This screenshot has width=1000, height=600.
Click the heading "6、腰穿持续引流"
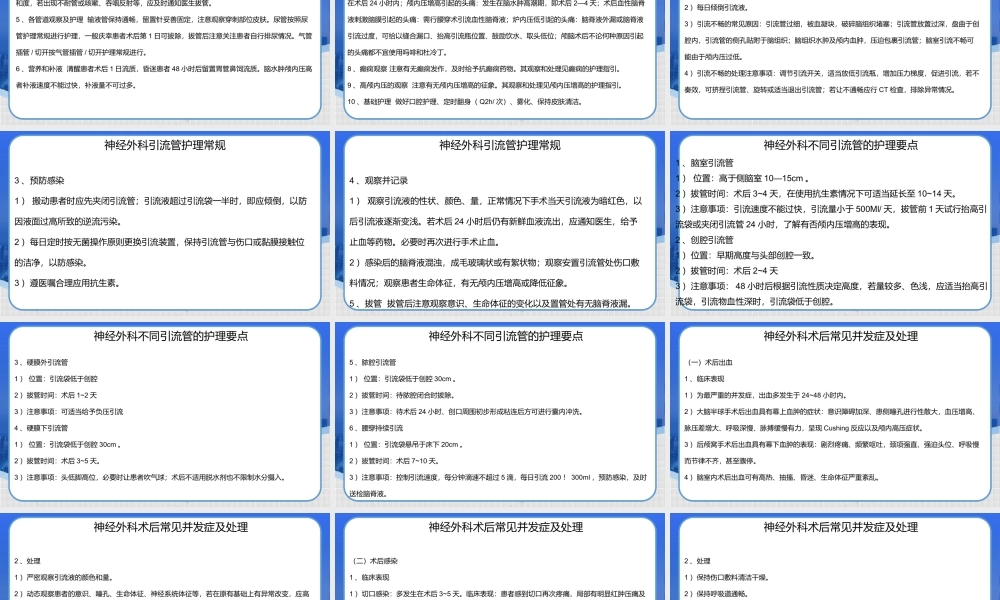(x=376, y=428)
